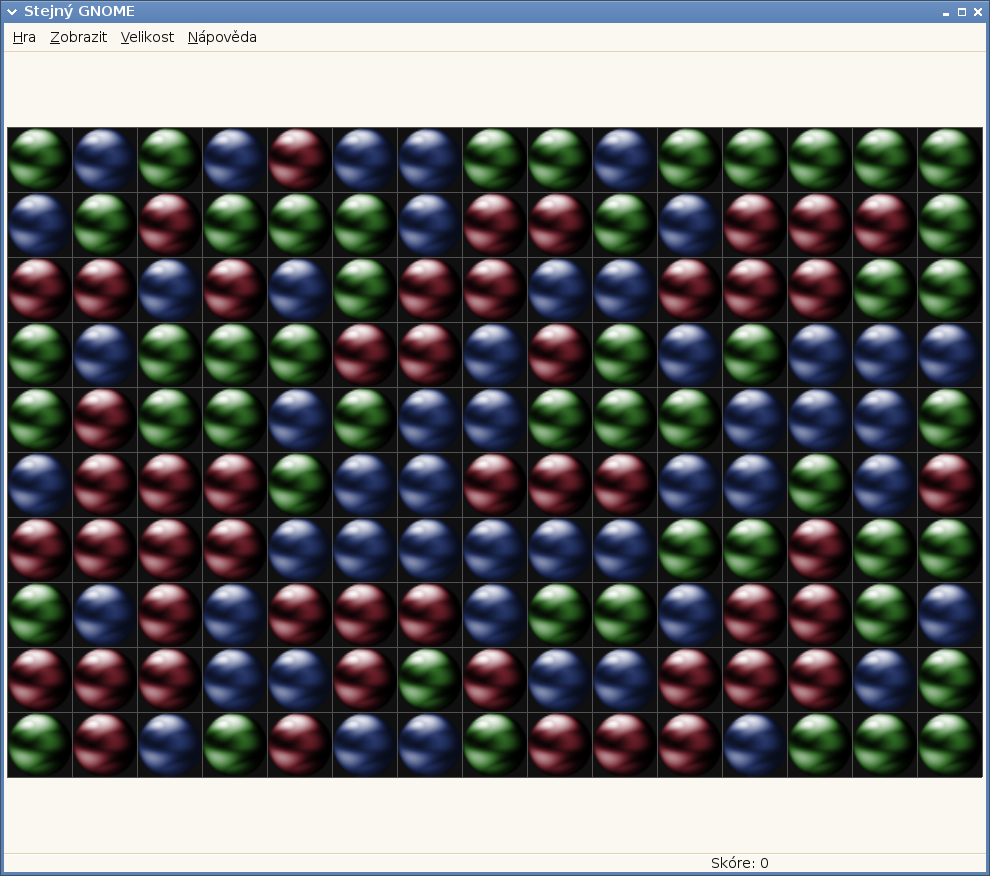
Task: Open the Hra menu
Action: (24, 37)
